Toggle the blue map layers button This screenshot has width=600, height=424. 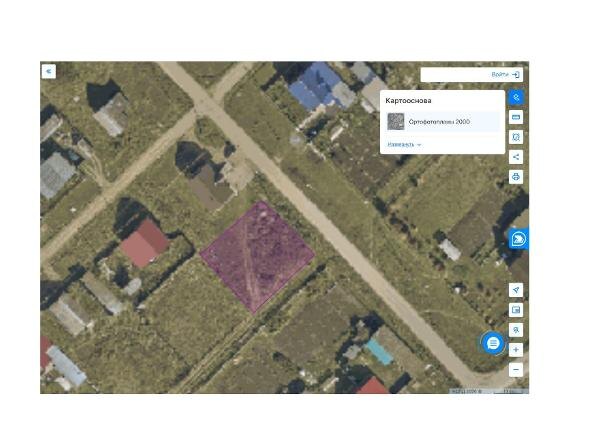[516, 97]
